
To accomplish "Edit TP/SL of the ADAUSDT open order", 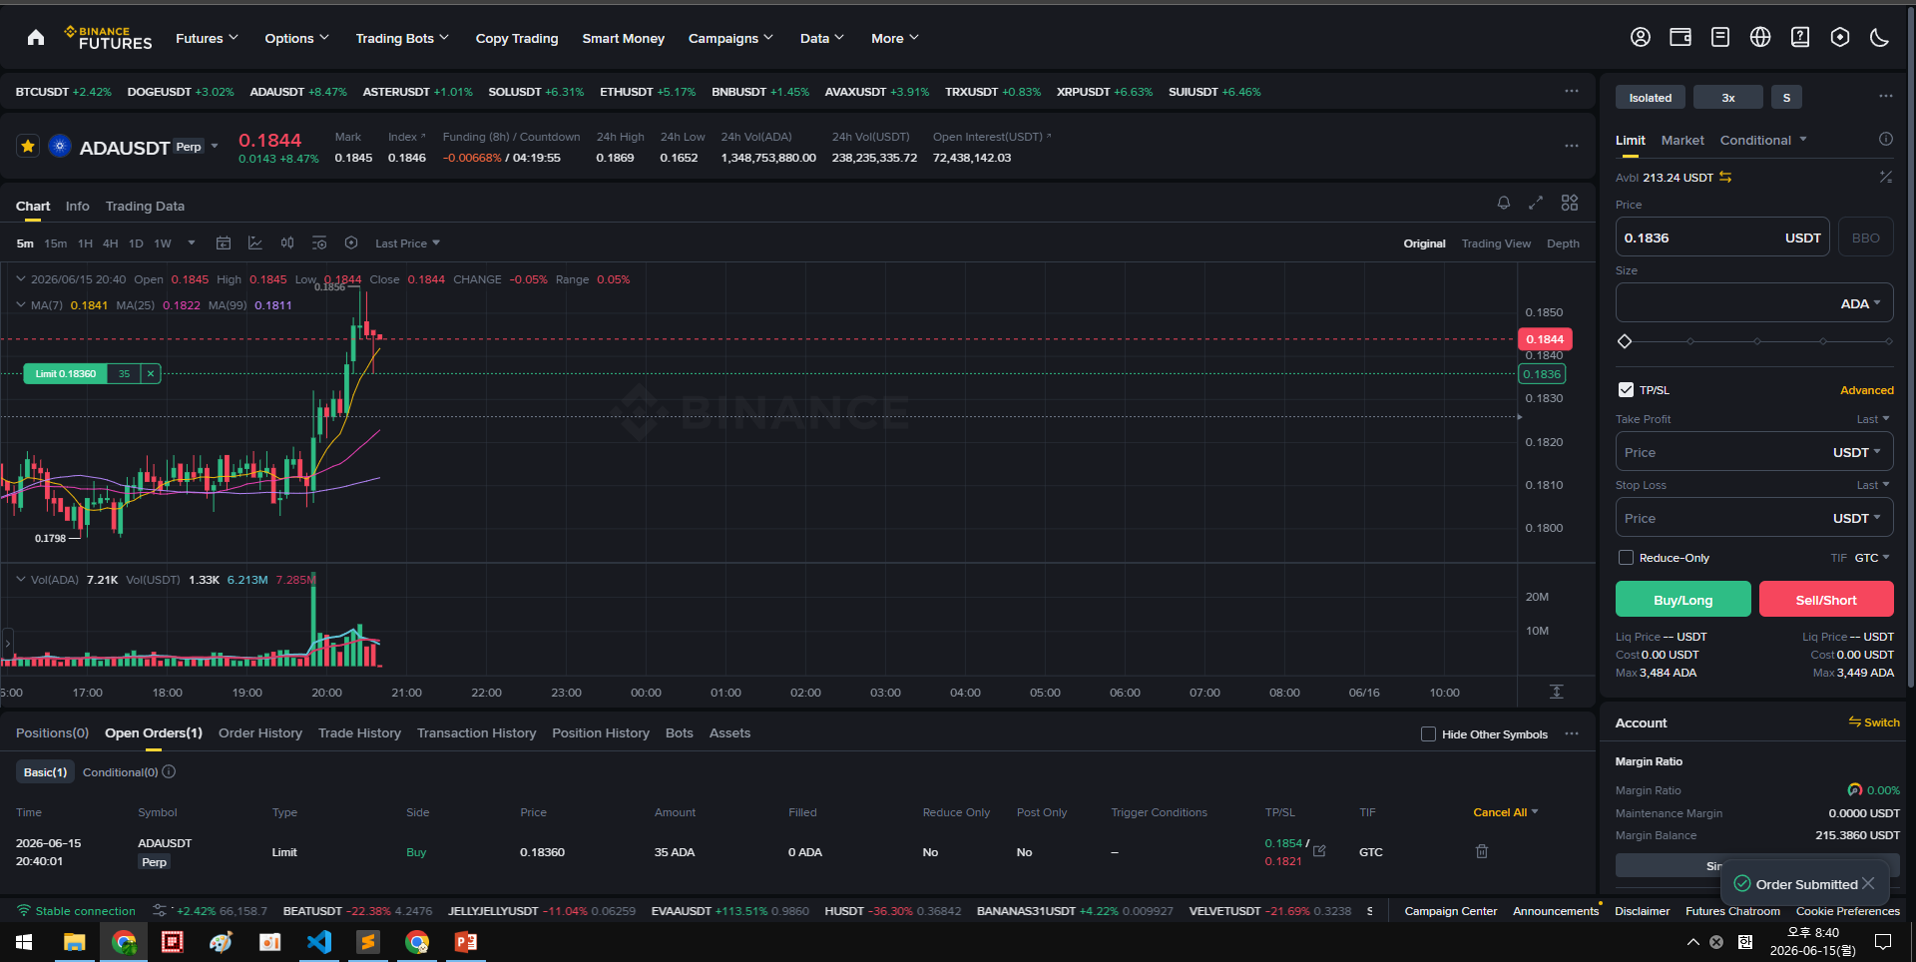I will click(x=1320, y=850).
